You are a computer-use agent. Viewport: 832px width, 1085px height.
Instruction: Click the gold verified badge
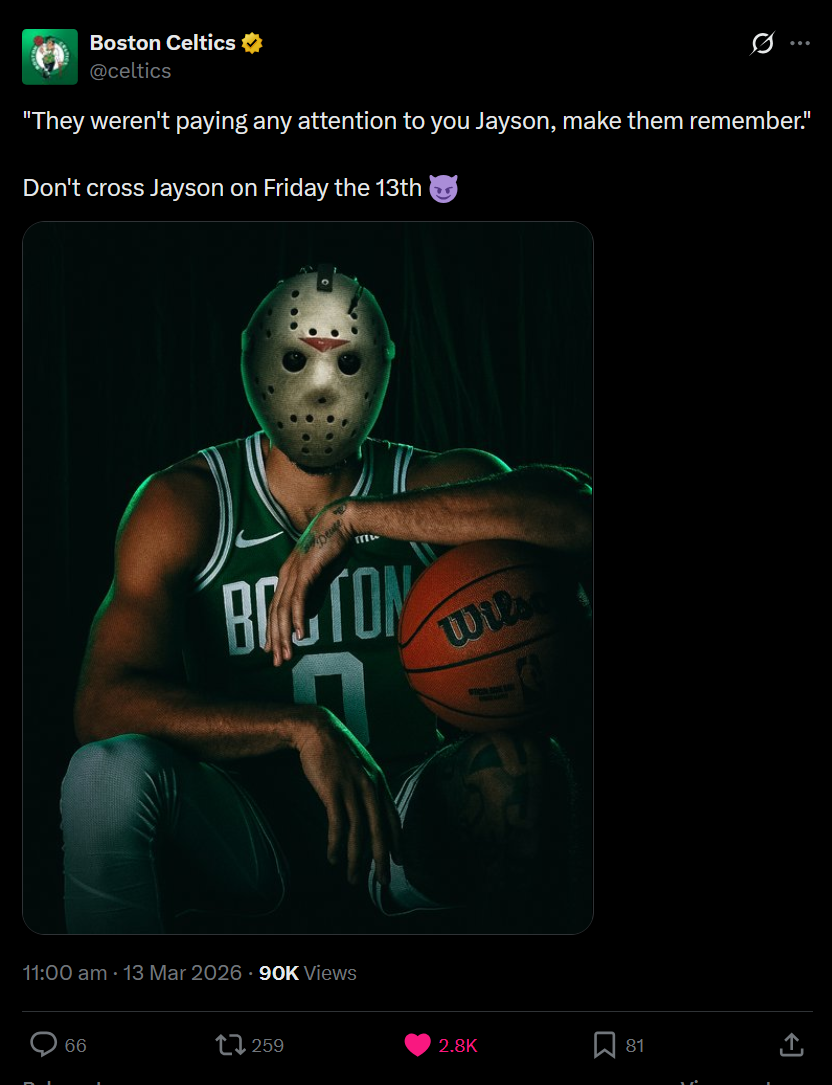point(252,43)
